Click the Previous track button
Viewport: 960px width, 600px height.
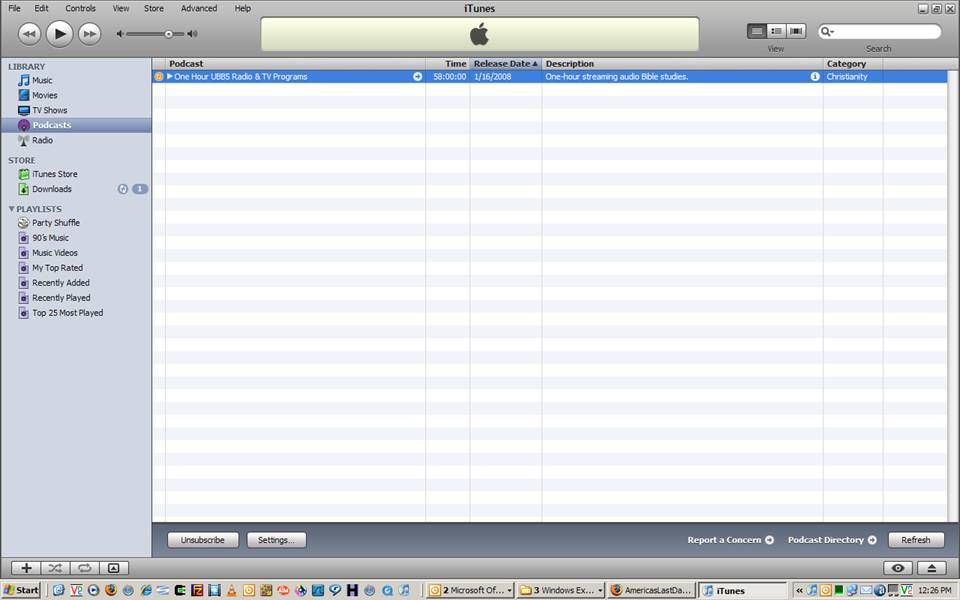point(29,34)
